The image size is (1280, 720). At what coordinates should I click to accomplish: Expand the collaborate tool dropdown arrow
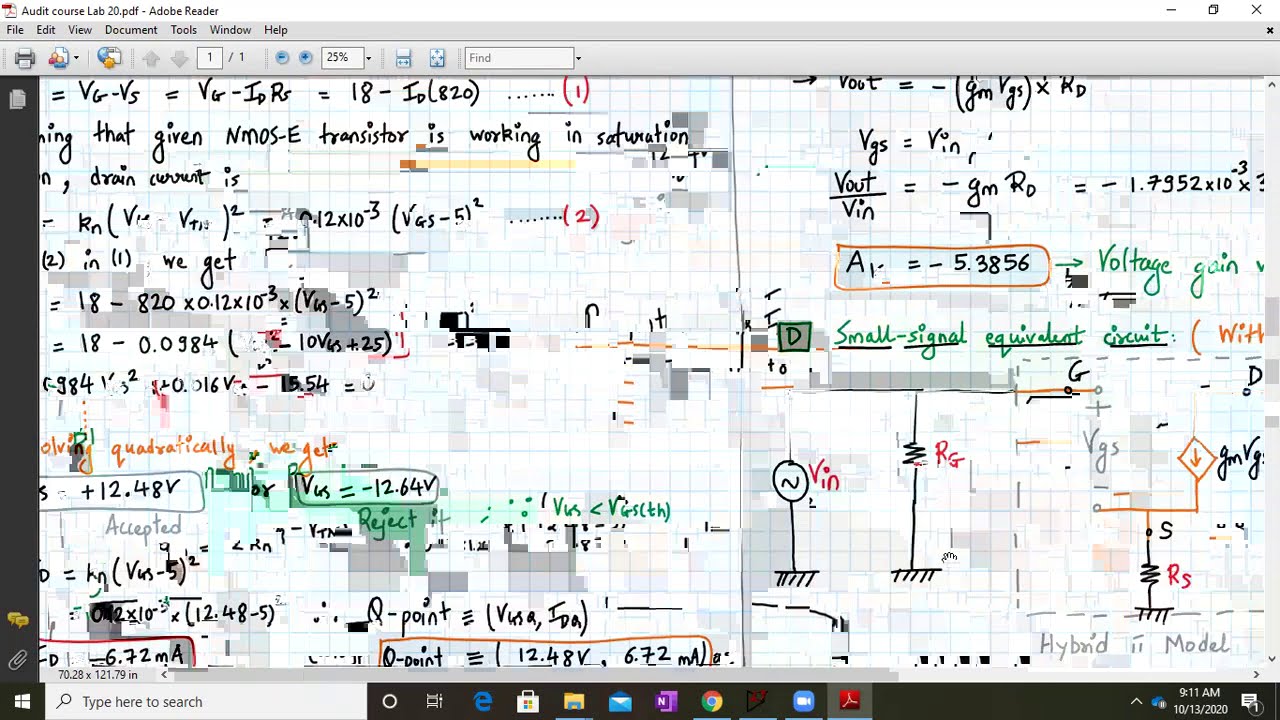pyautogui.click(x=75, y=58)
